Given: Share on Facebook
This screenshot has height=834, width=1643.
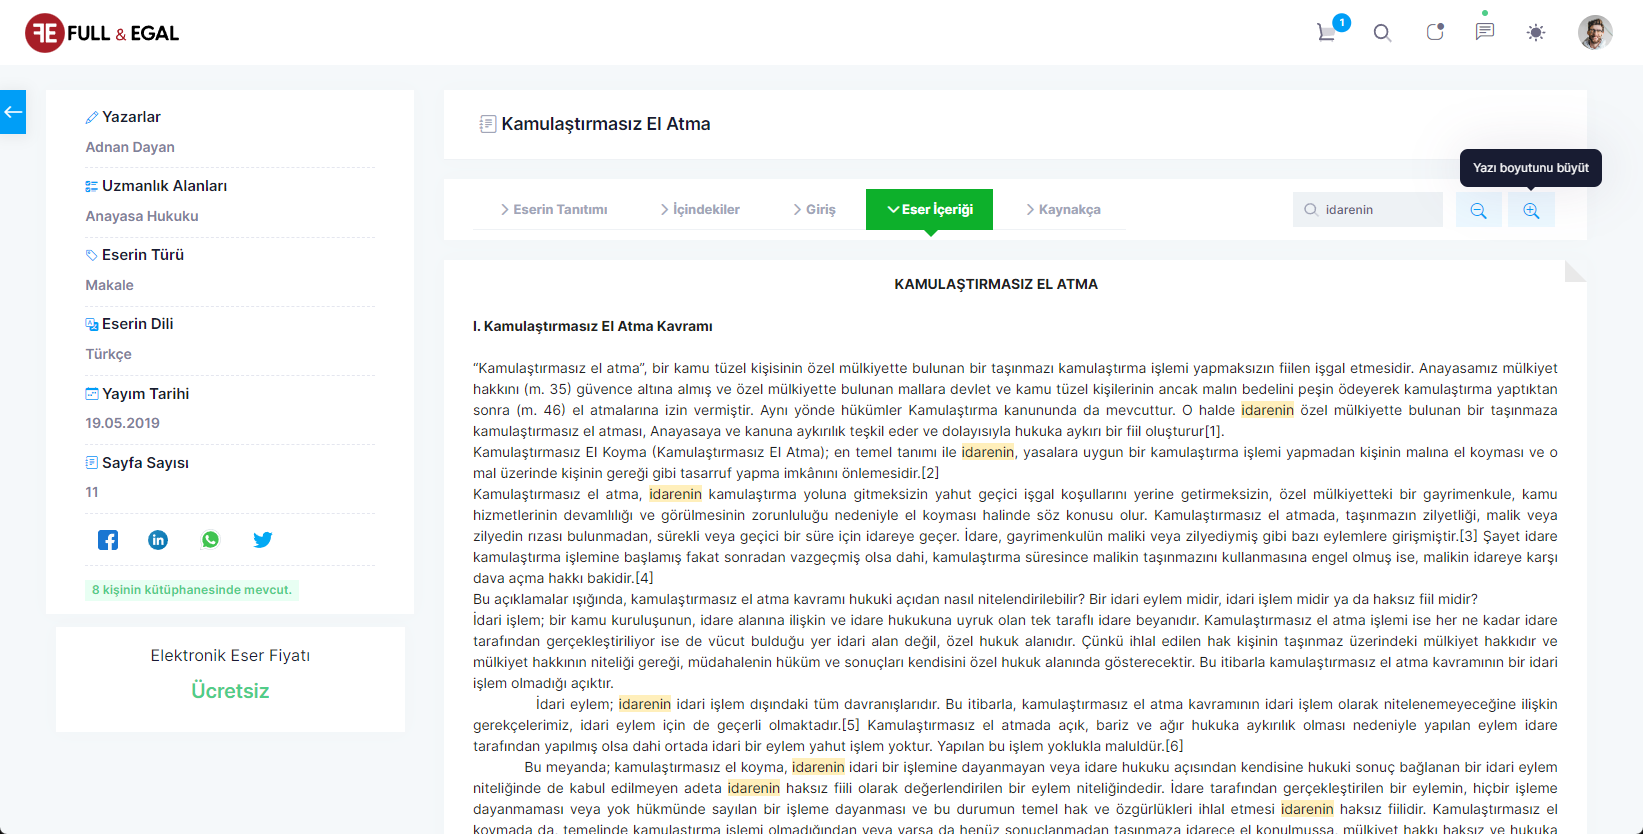Looking at the screenshot, I should pos(108,540).
